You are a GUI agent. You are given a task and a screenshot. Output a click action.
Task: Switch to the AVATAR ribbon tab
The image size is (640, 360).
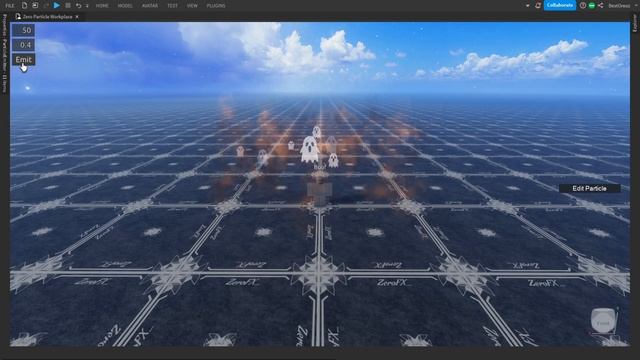(x=150, y=6)
